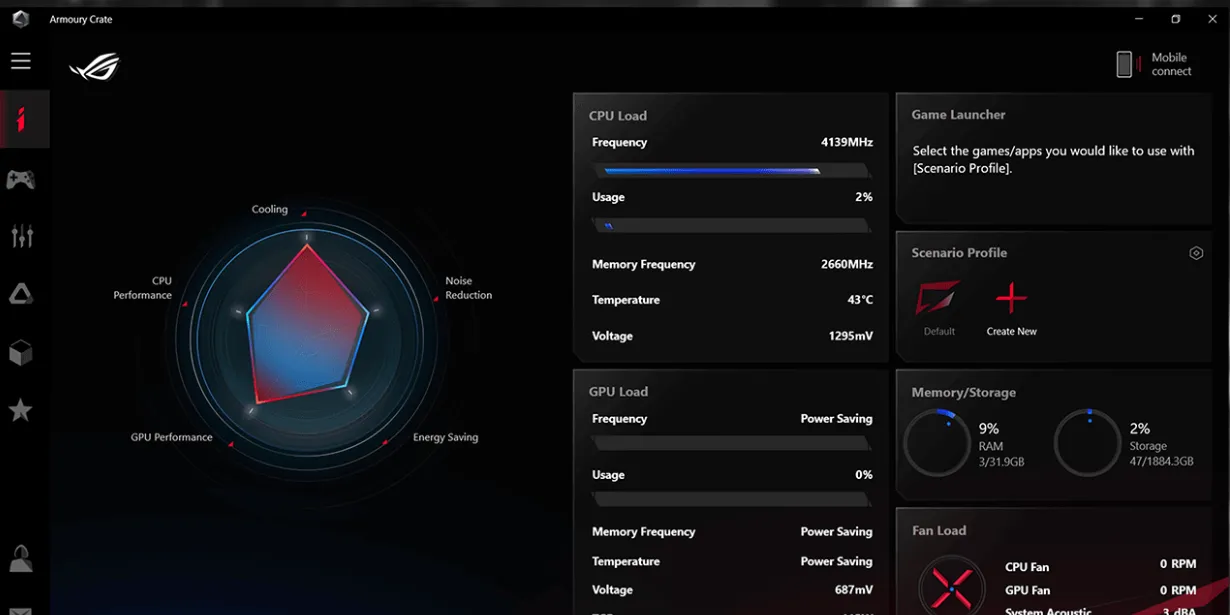
Task: Click the Noise Reduction radar label
Action: pos(469,288)
